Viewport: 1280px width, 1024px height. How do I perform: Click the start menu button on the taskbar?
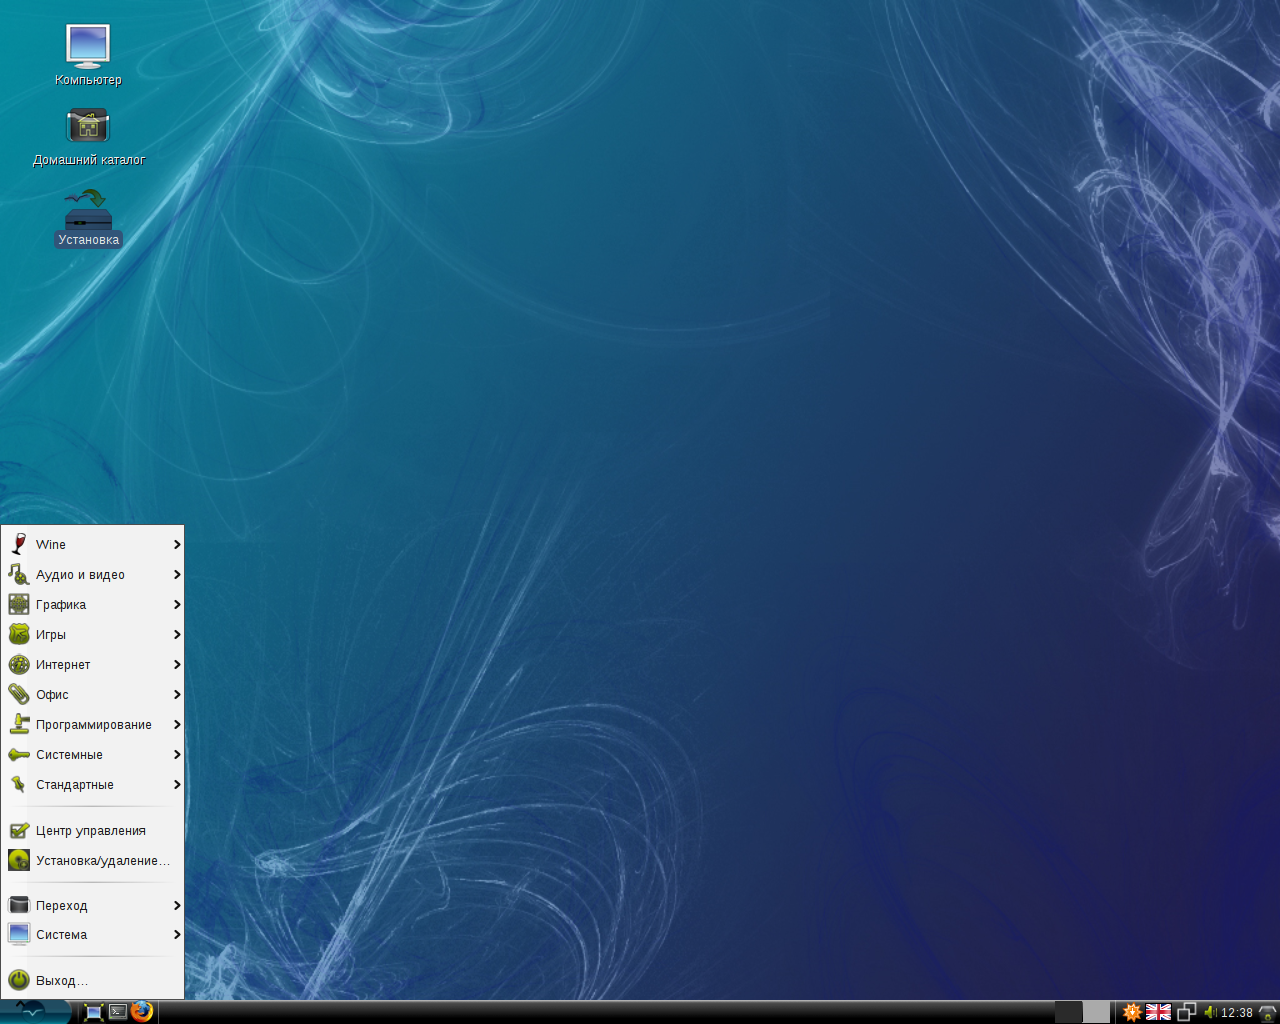click(35, 1011)
